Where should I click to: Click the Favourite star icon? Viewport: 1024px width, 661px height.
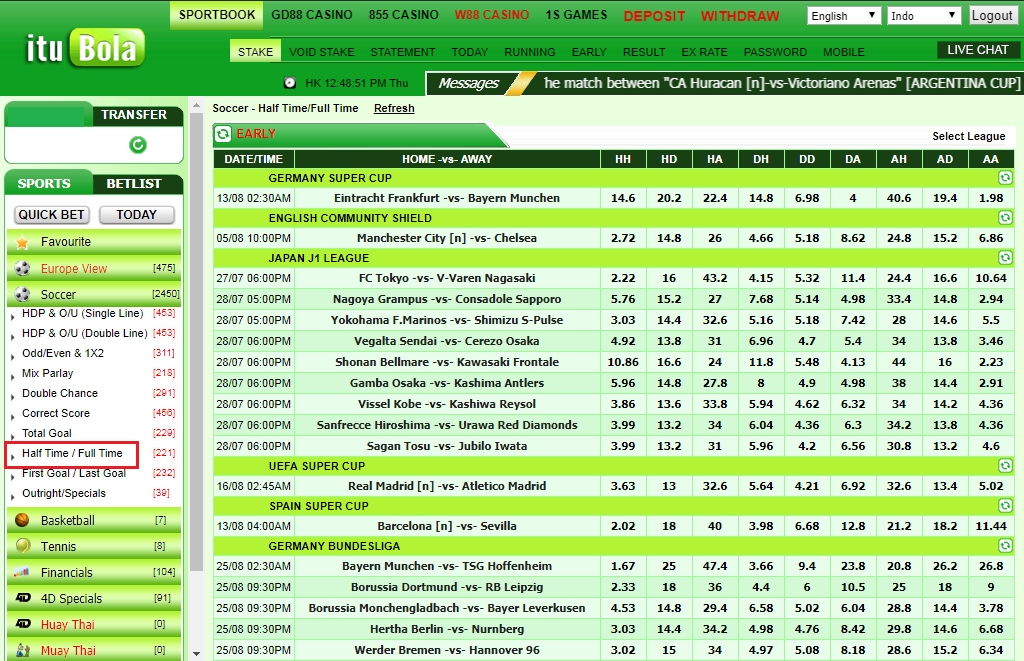click(22, 242)
